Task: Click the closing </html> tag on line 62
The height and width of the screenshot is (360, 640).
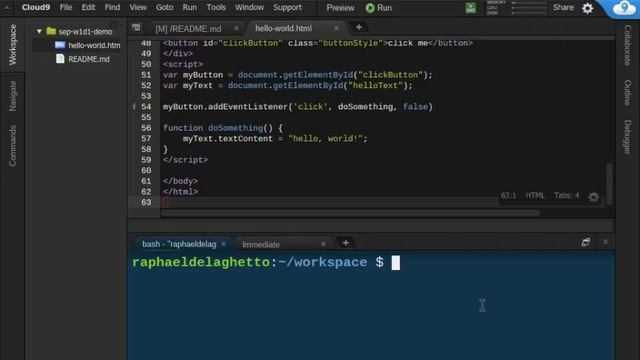Action: pyautogui.click(x=180, y=191)
